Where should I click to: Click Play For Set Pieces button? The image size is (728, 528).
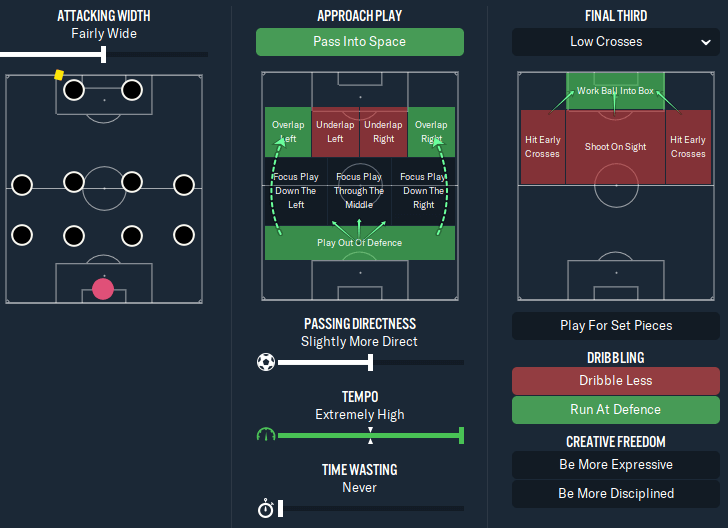tap(616, 326)
